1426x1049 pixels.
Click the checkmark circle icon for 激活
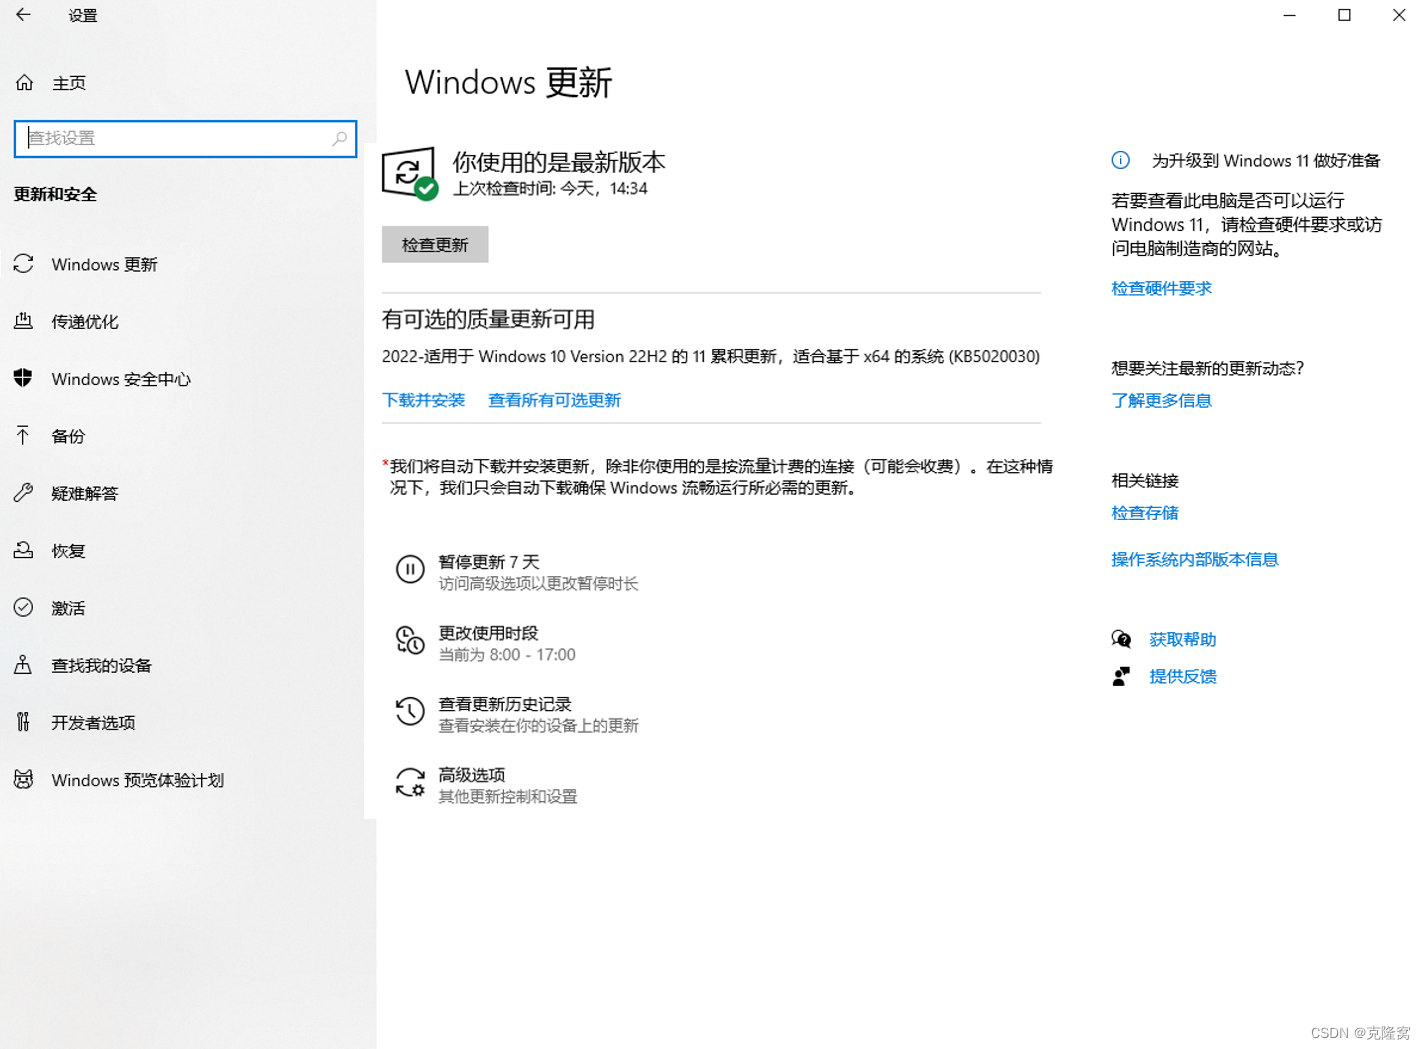[24, 607]
